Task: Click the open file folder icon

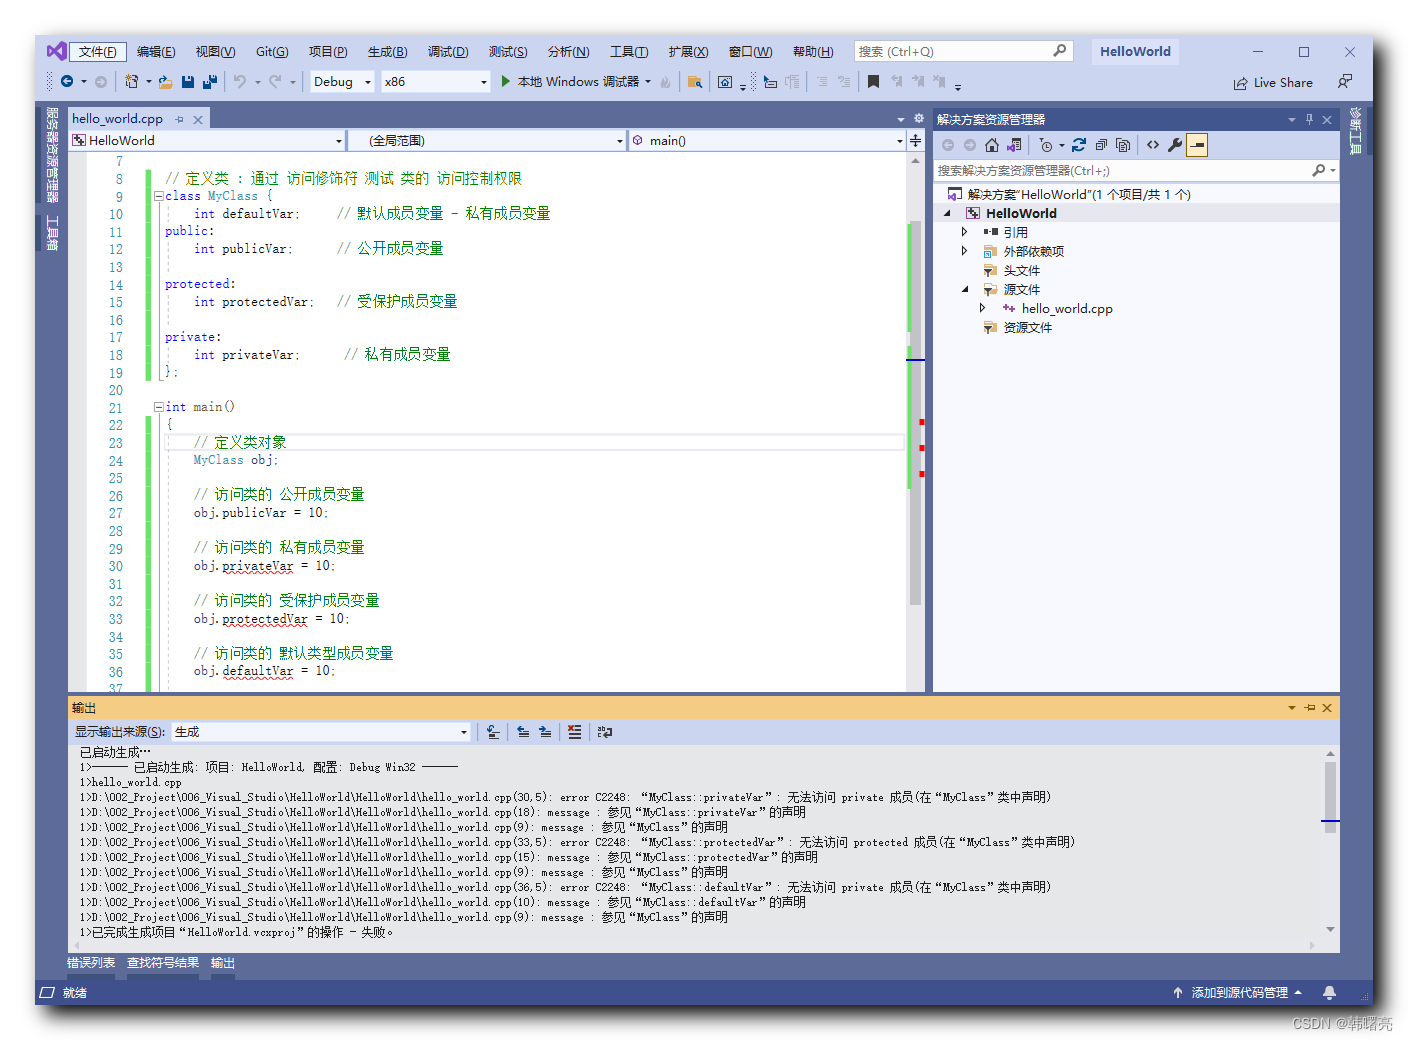Action: (x=165, y=82)
